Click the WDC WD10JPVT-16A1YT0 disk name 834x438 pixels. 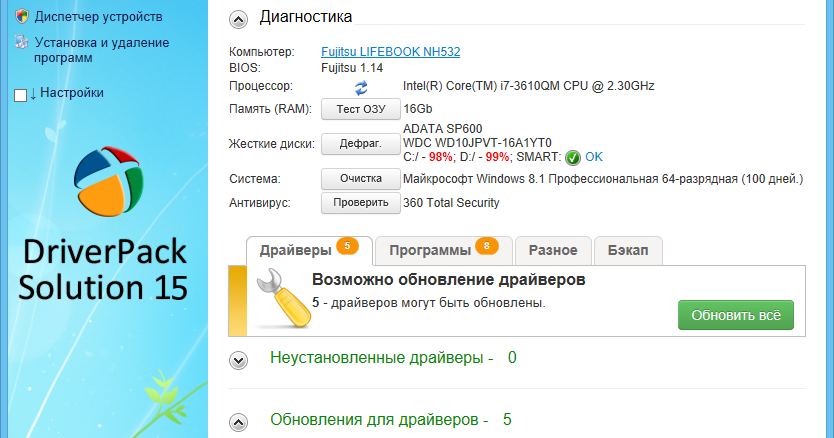pyautogui.click(x=477, y=143)
